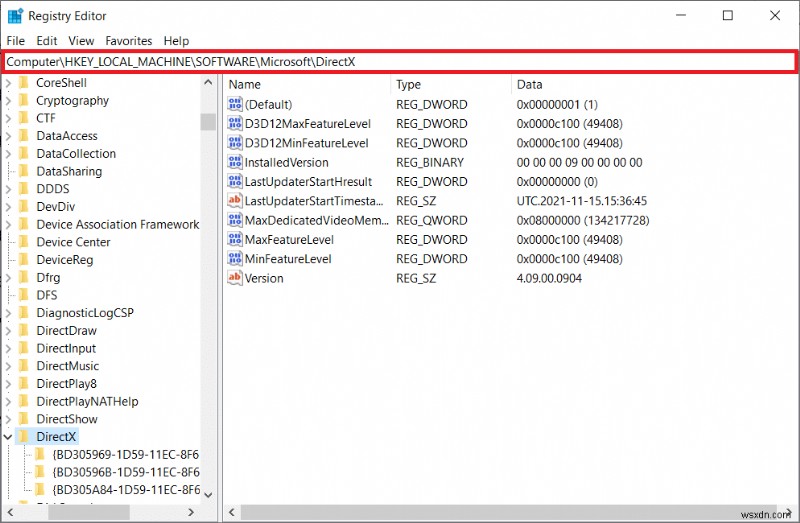
Task: Click the tree pane scroll up arrow
Action: coord(208,82)
